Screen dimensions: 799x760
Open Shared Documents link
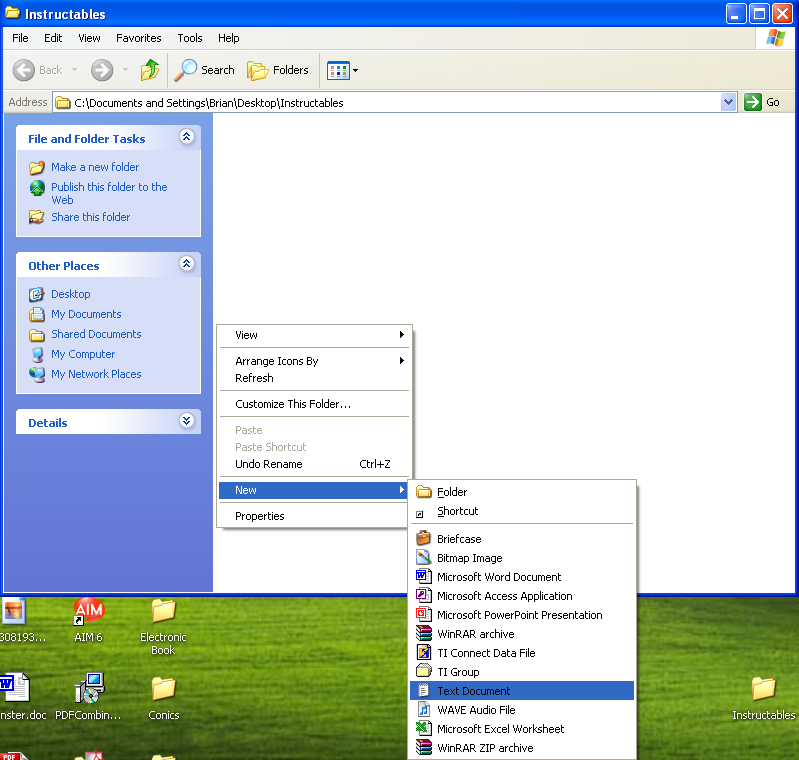[96, 334]
